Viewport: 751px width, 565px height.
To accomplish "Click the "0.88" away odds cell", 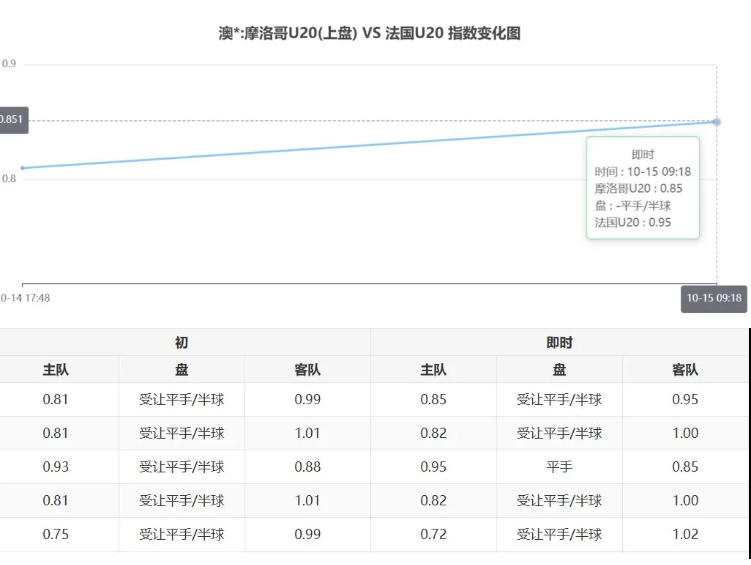I will [x=307, y=467].
